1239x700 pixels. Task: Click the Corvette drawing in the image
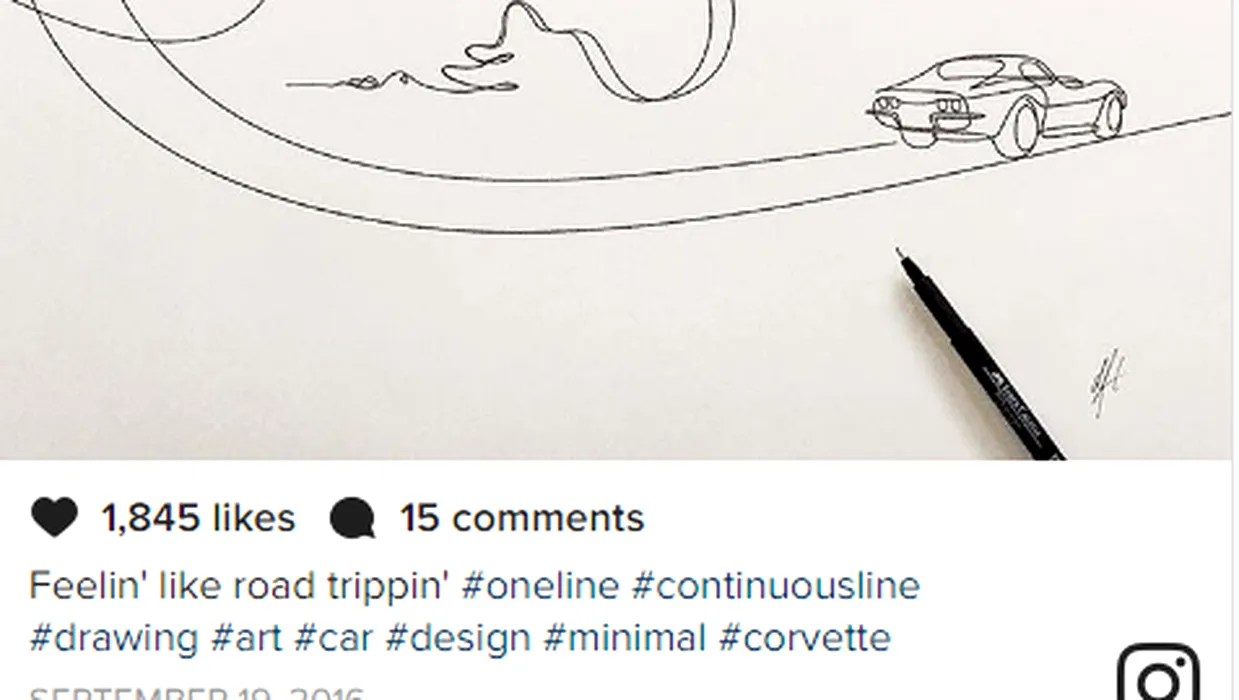(x=998, y=105)
